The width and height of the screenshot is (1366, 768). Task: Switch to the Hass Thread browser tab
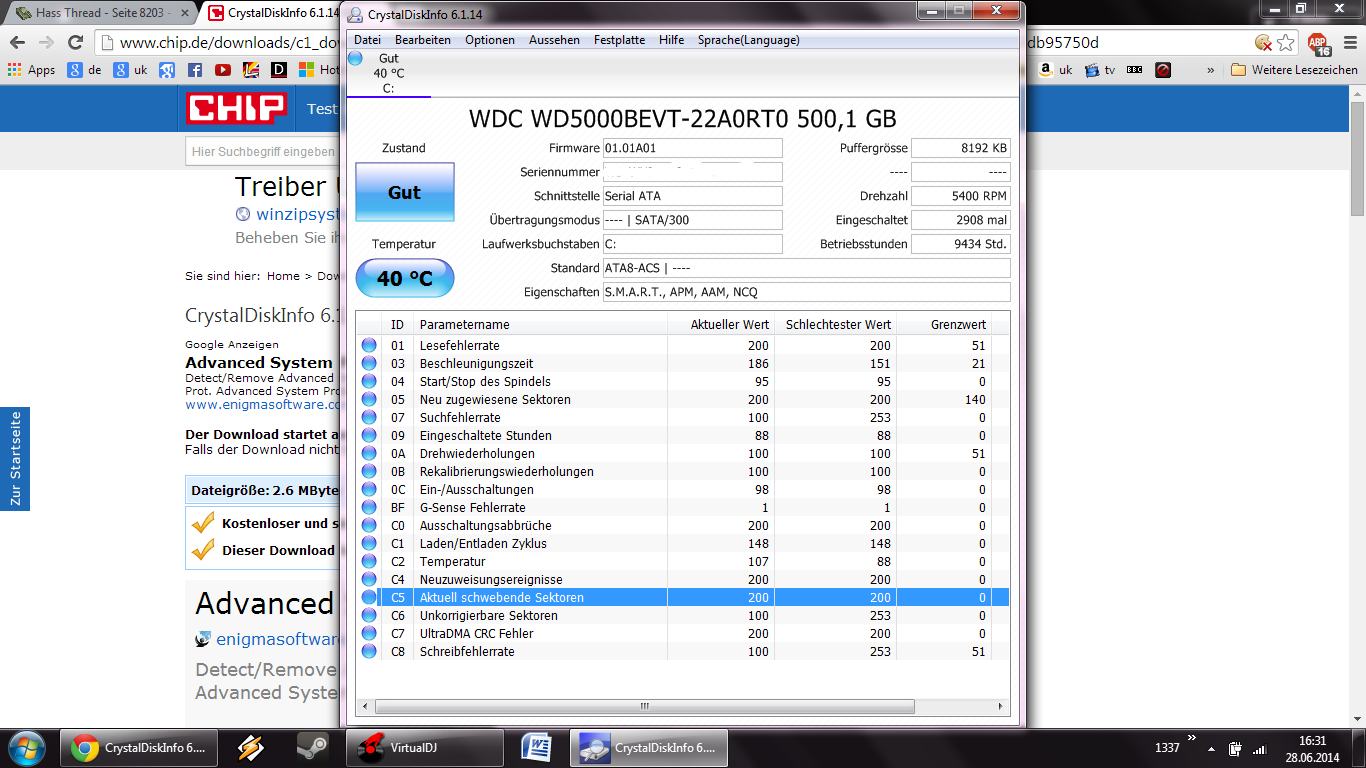coord(100,13)
